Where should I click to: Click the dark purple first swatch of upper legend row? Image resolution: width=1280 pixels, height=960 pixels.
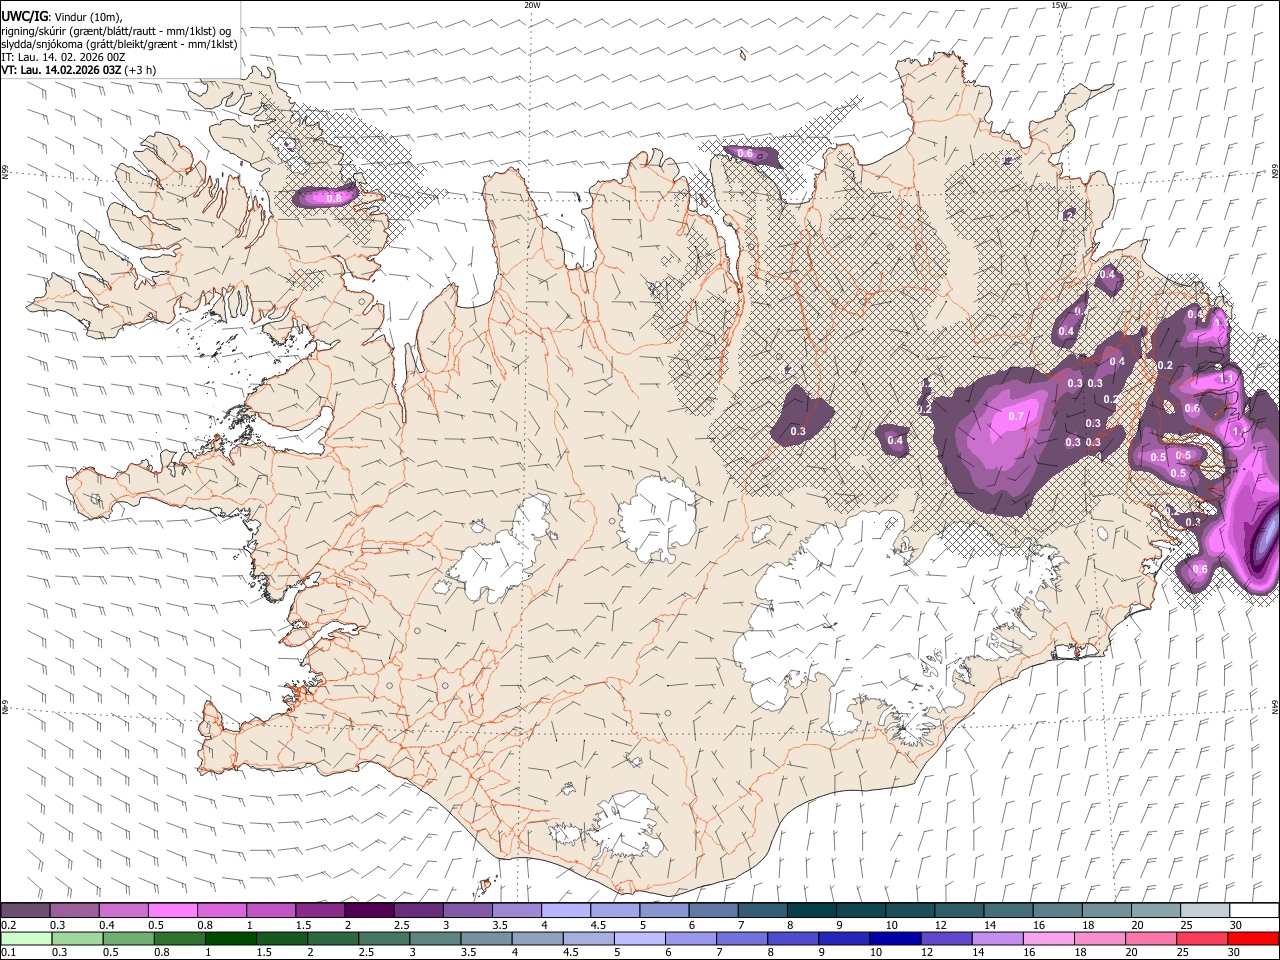[25, 910]
